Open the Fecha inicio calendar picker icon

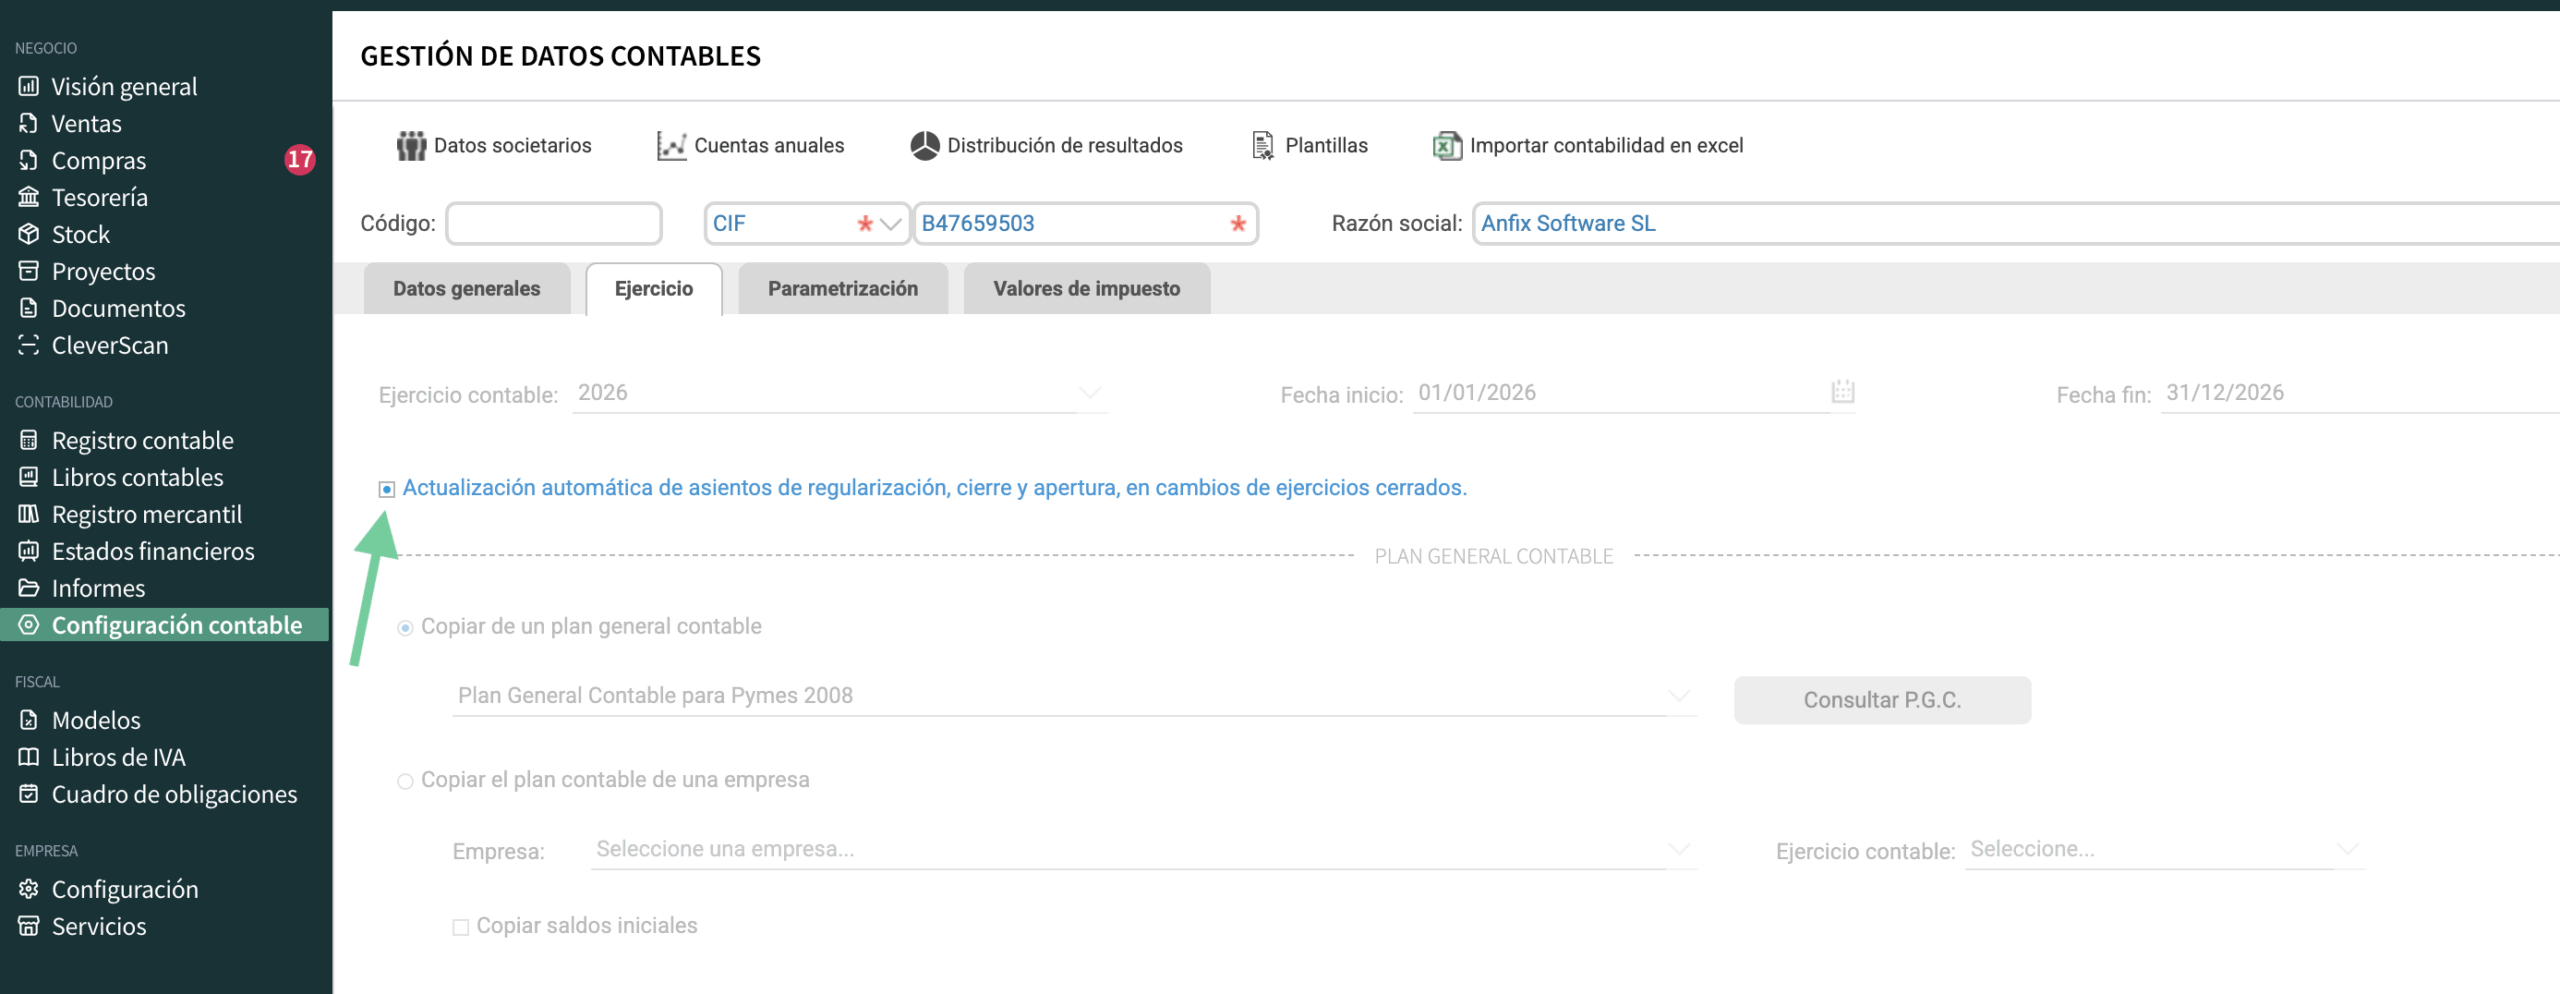[x=1842, y=392]
